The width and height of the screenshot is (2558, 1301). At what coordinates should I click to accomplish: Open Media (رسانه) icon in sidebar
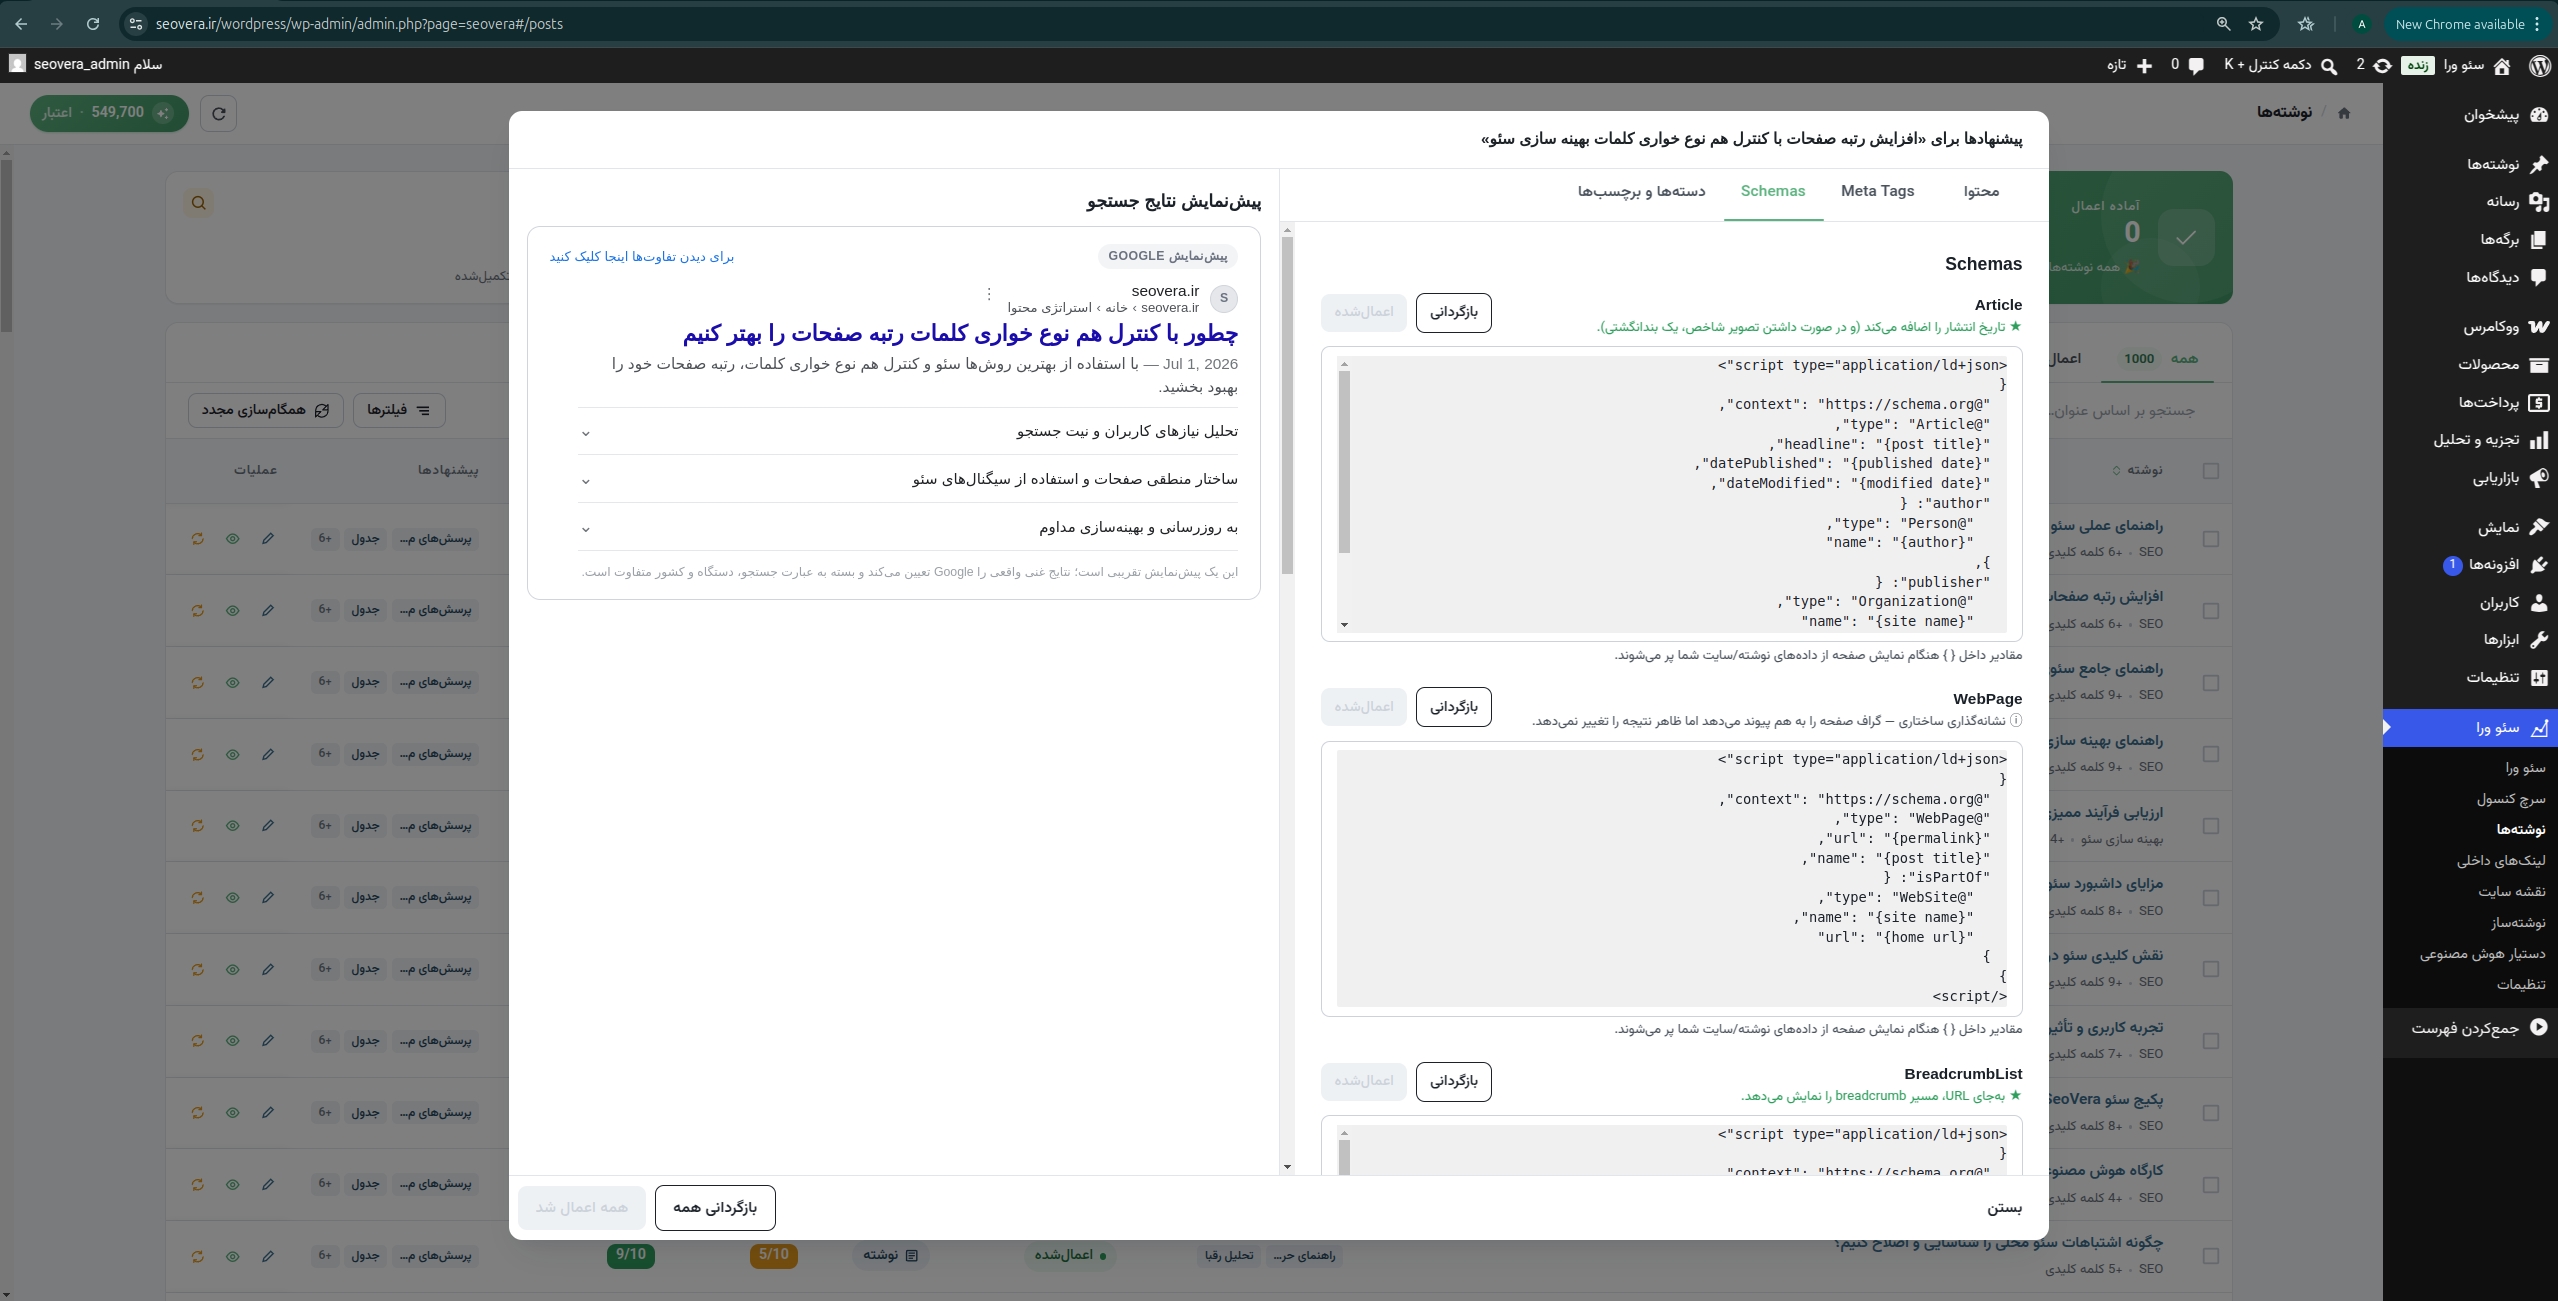tap(2538, 202)
